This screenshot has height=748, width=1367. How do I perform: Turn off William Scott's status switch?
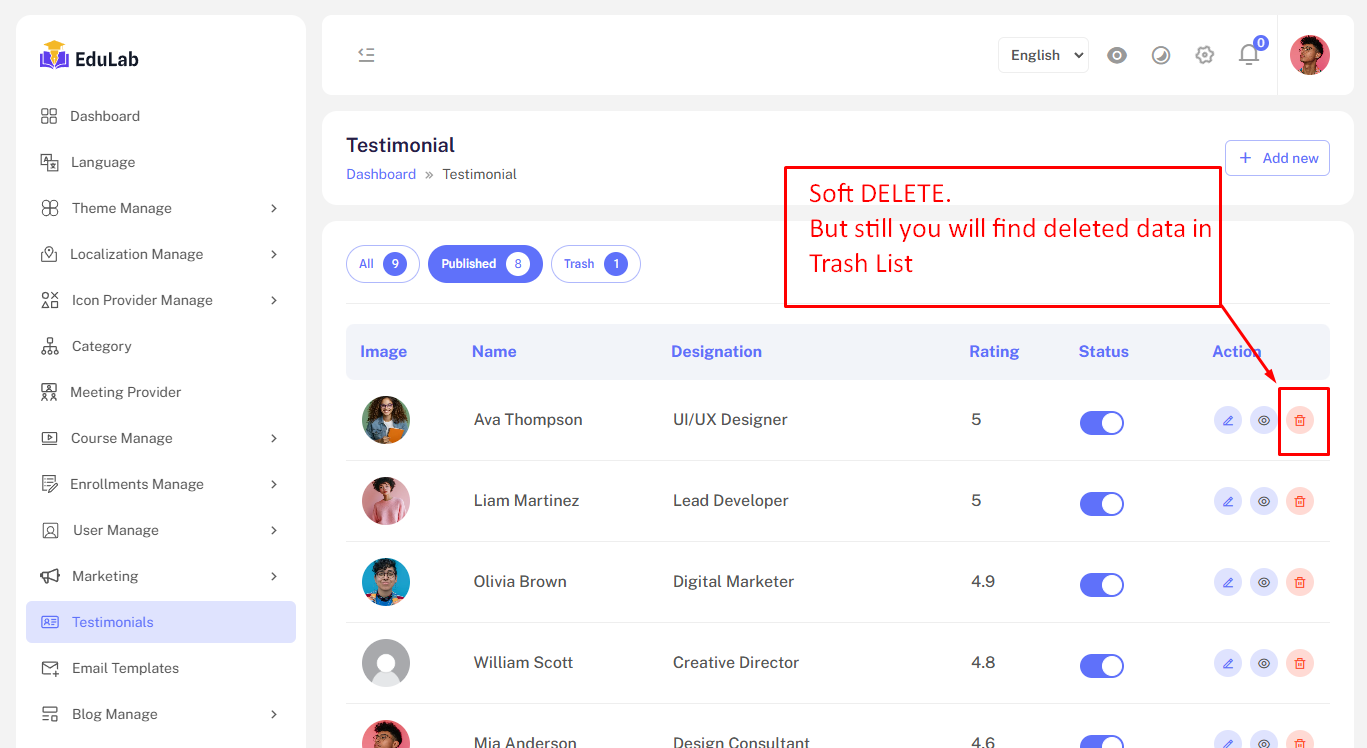pyautogui.click(x=1101, y=665)
